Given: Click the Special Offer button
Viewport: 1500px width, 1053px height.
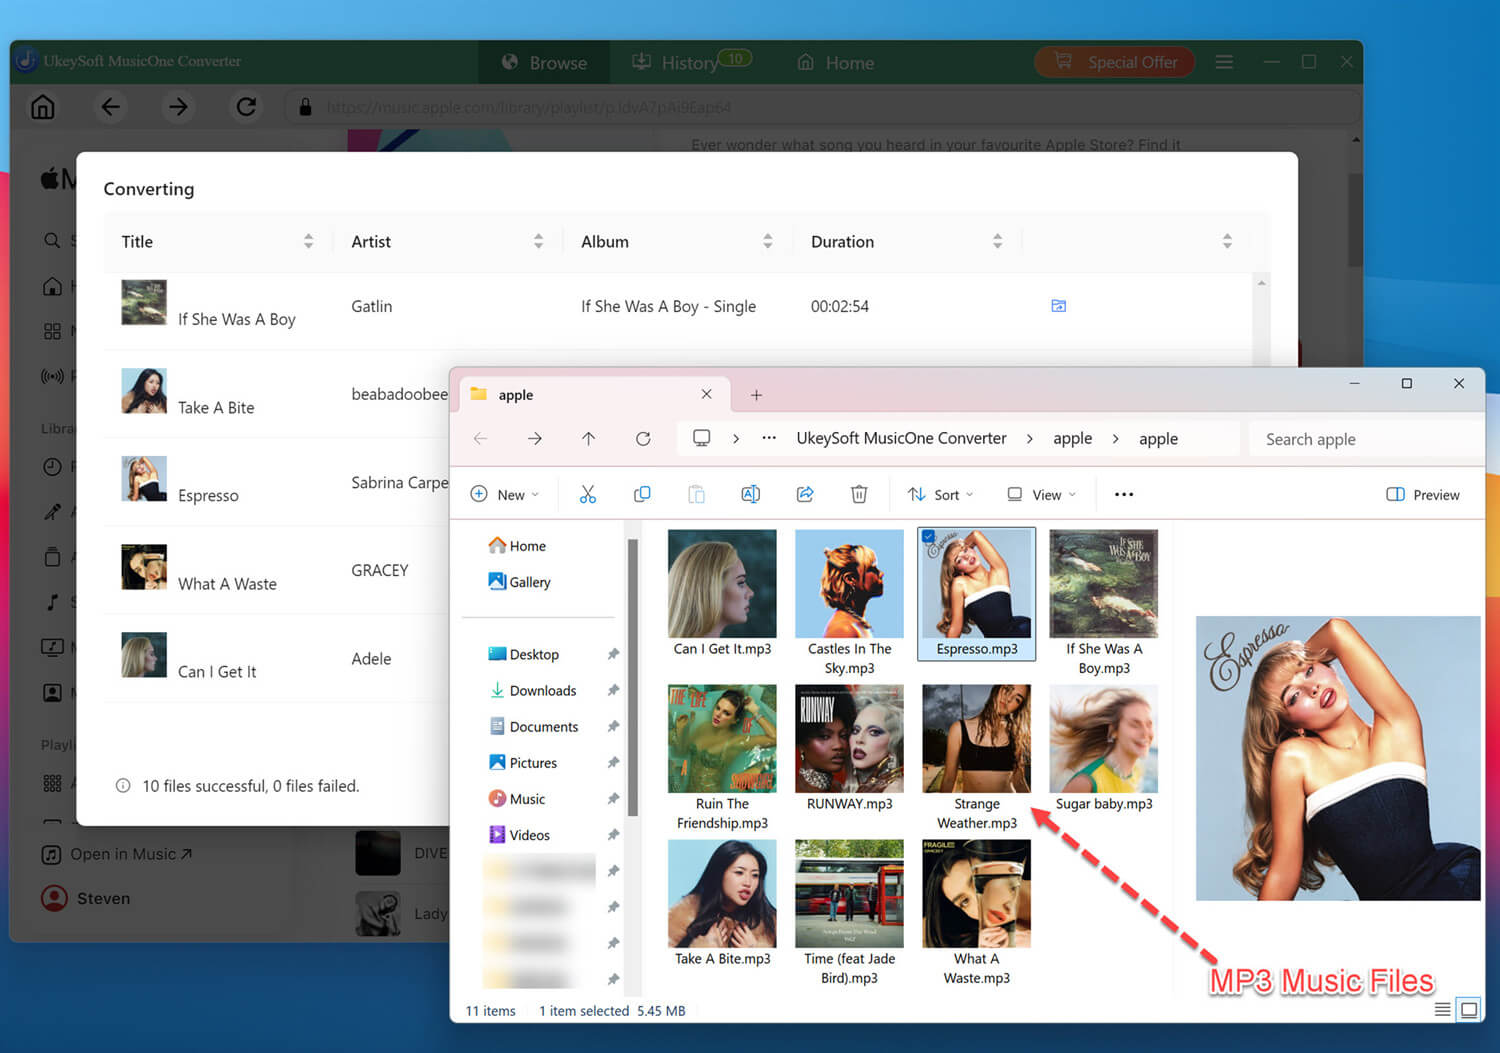Looking at the screenshot, I should [1115, 62].
